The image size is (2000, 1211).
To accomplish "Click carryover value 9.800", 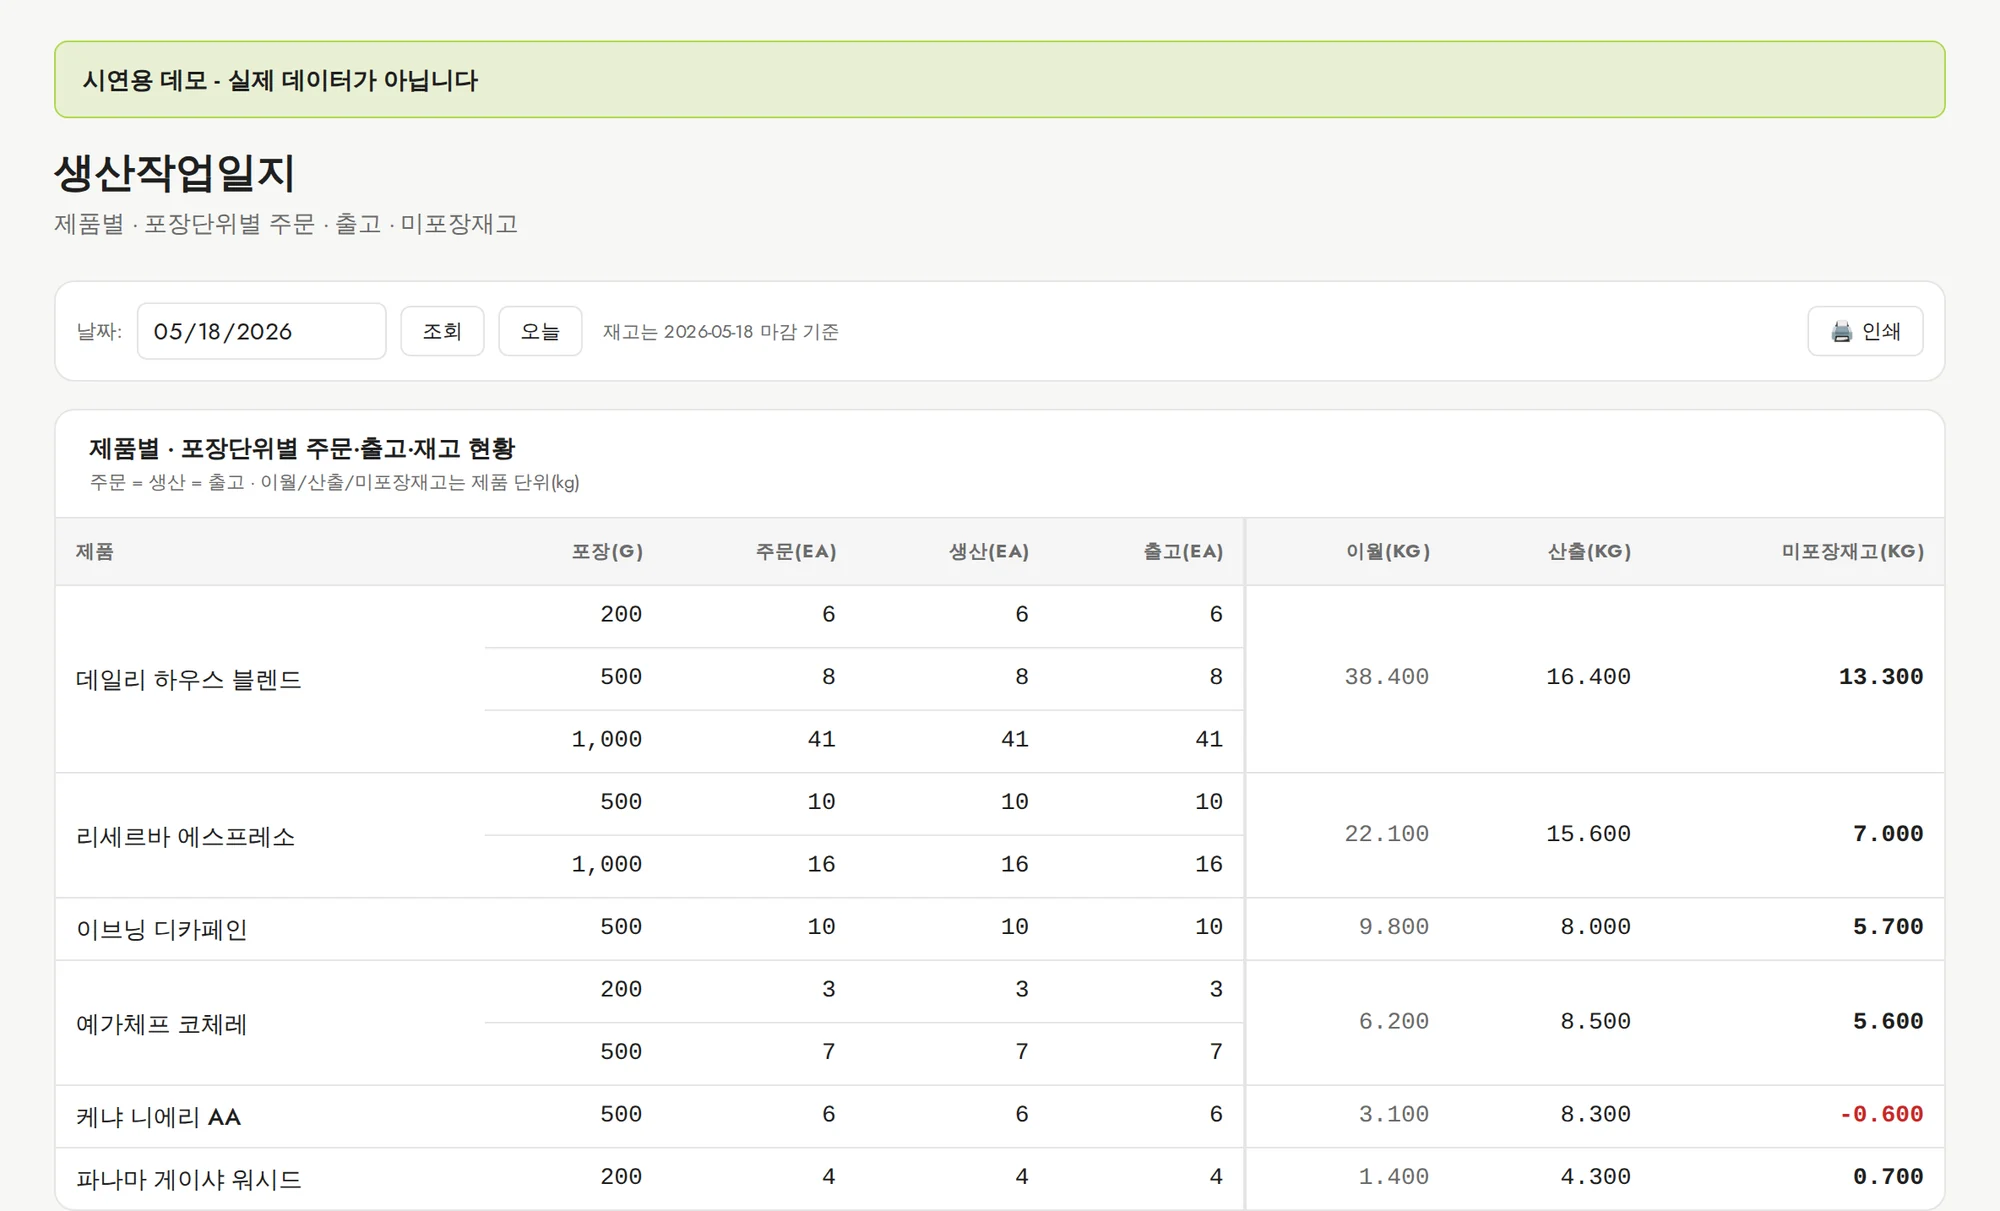I will (x=1394, y=927).
